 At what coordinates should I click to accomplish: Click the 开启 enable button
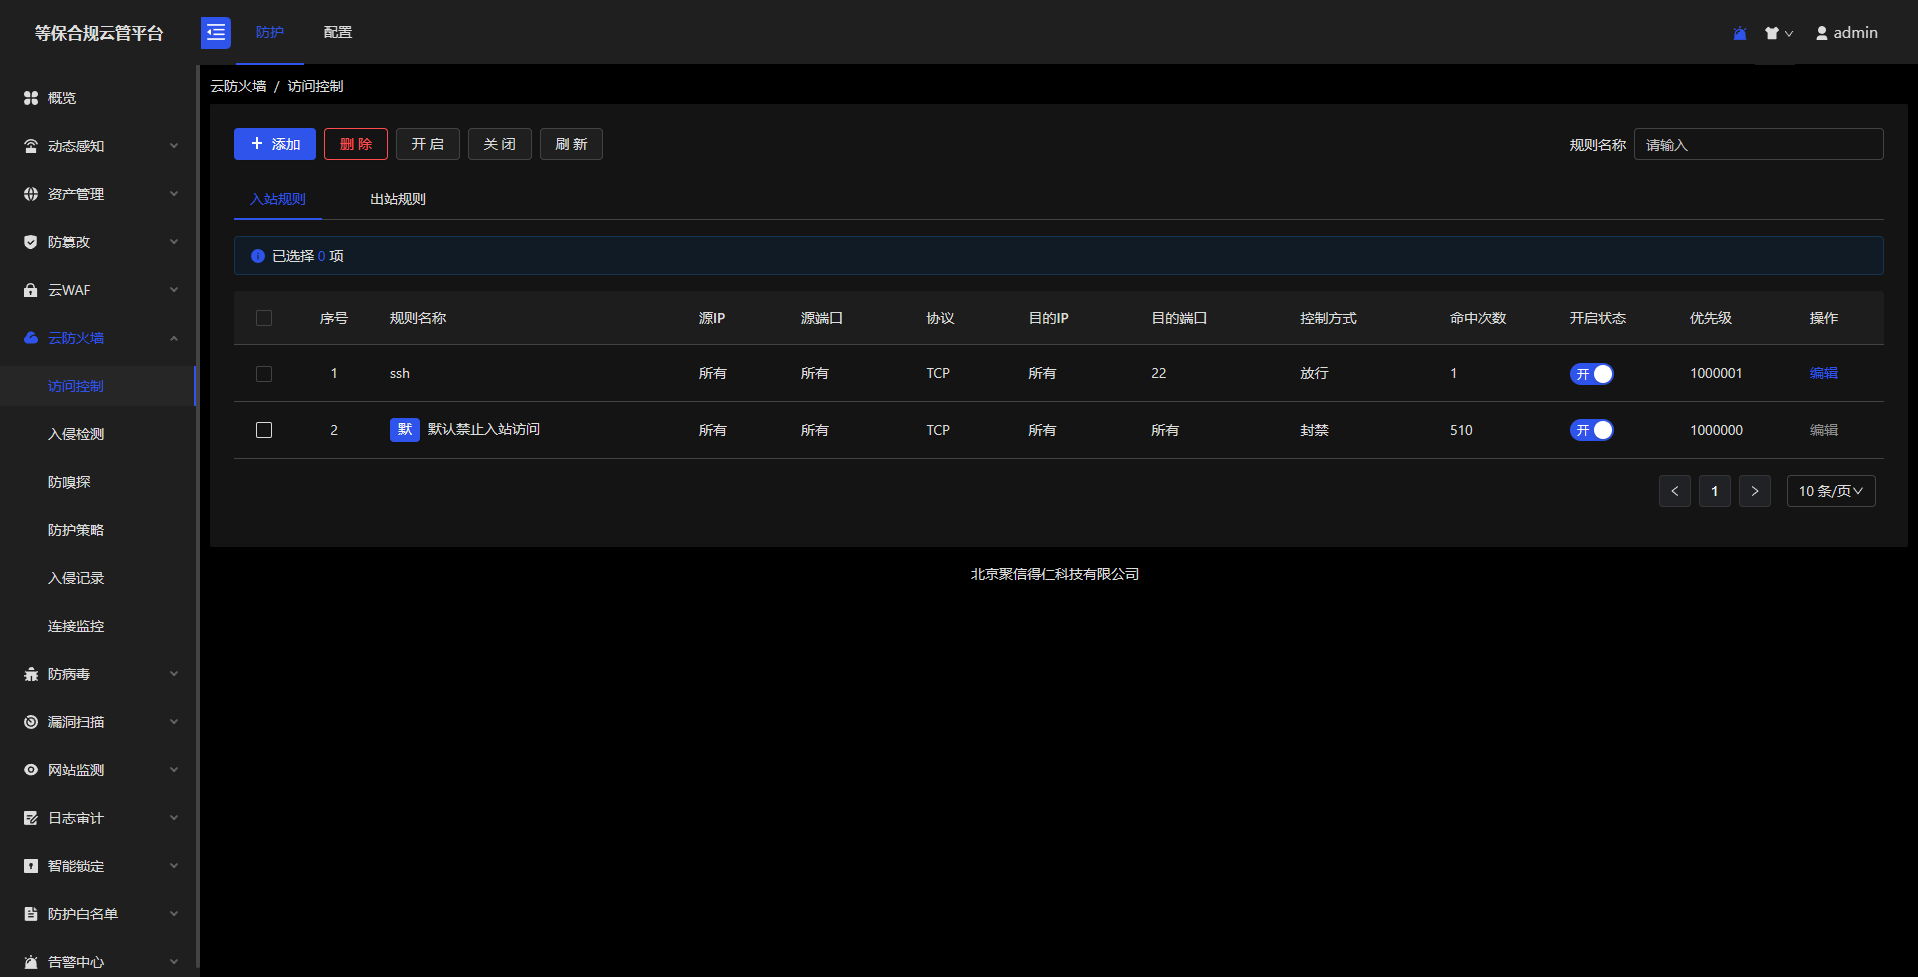point(428,144)
